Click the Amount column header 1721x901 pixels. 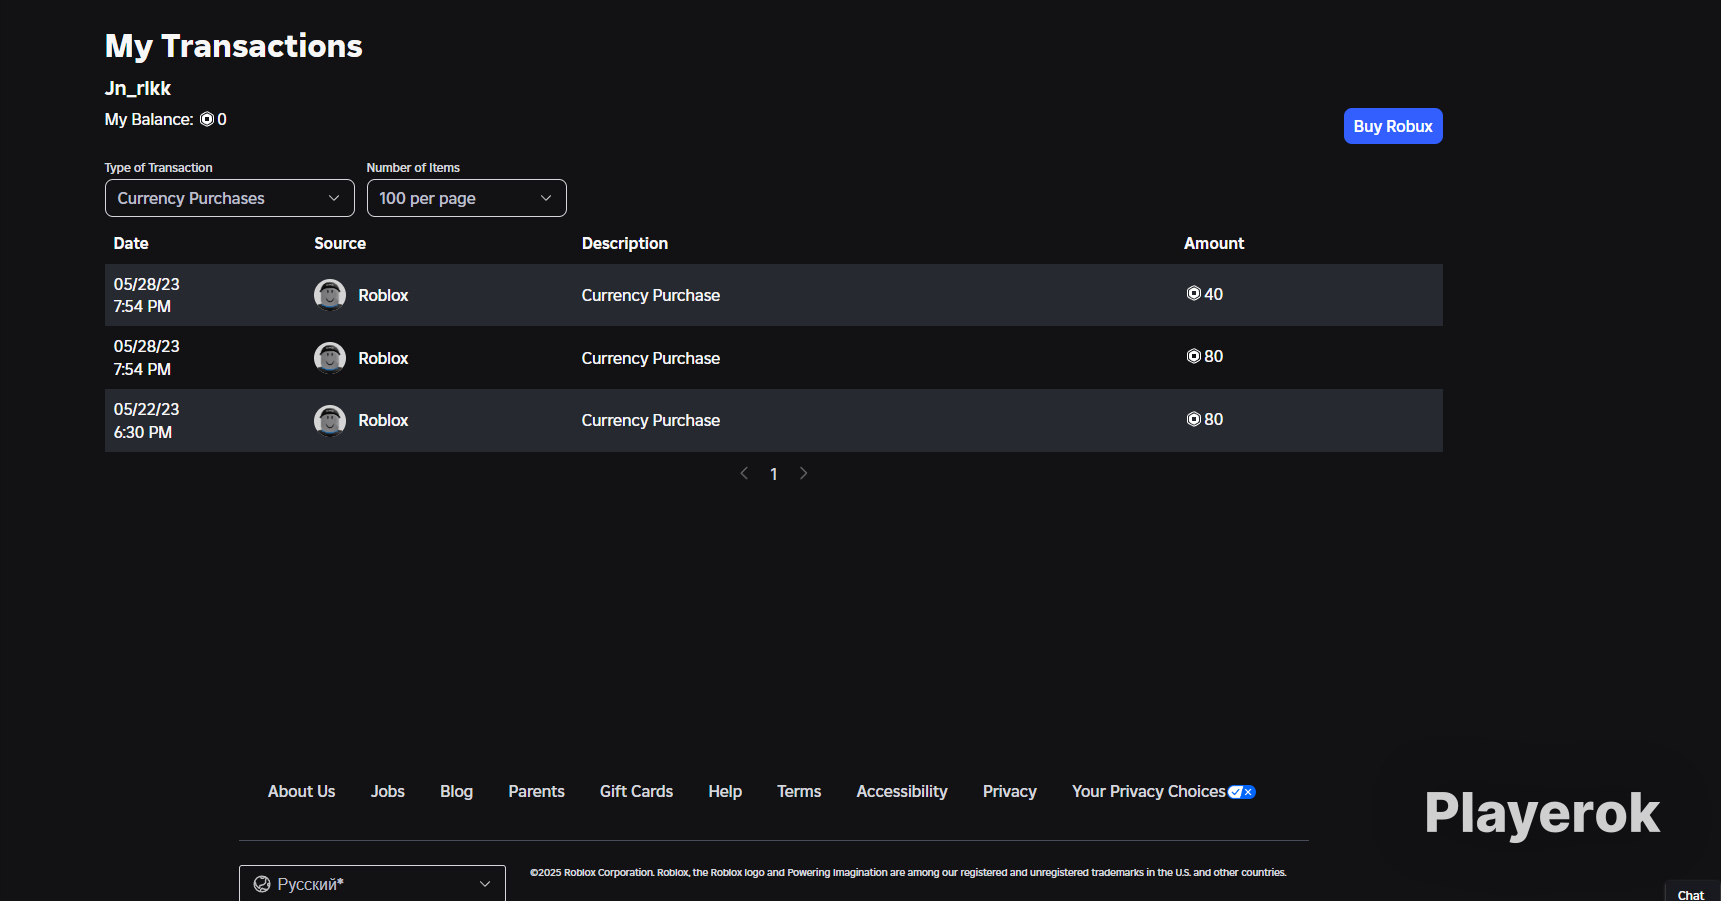click(x=1214, y=243)
